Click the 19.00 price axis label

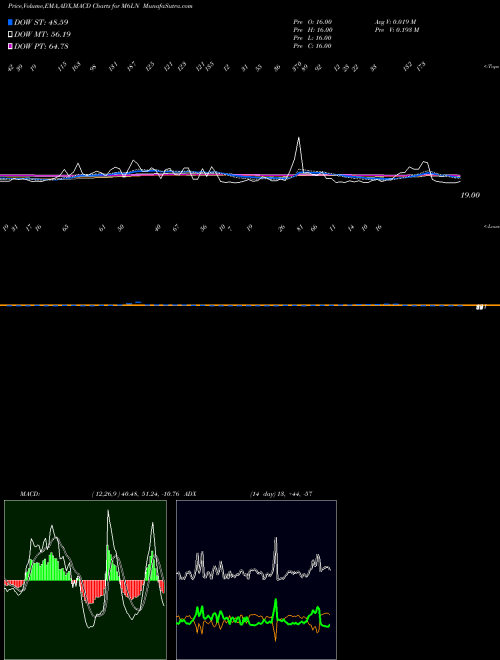pyautogui.click(x=470, y=195)
